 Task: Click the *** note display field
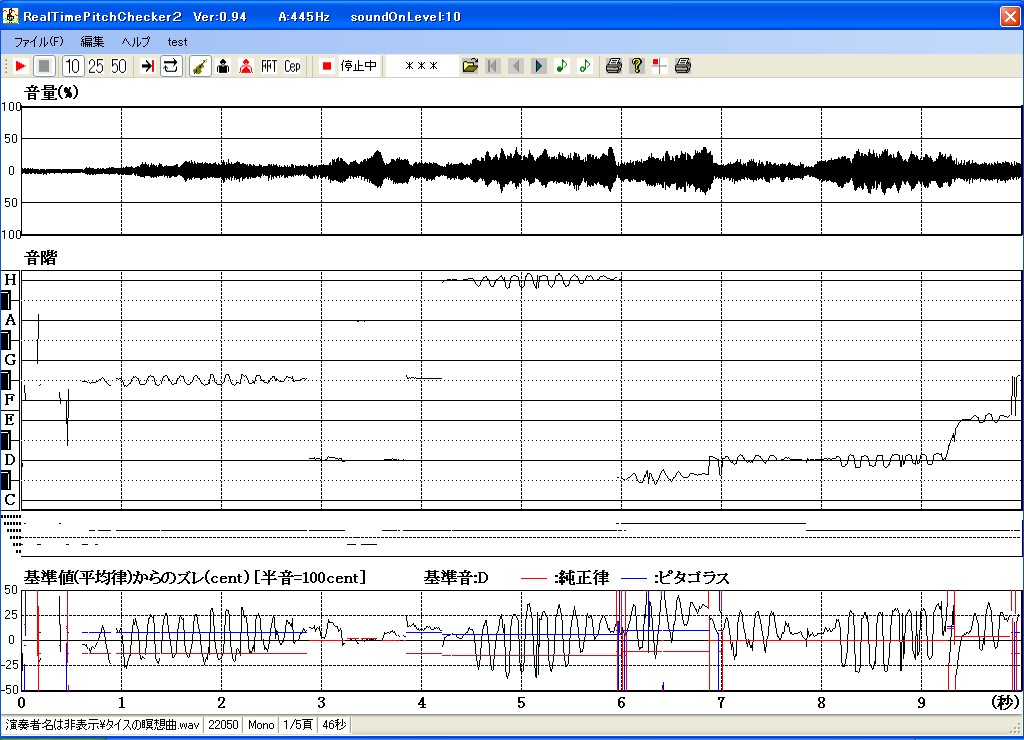421,66
